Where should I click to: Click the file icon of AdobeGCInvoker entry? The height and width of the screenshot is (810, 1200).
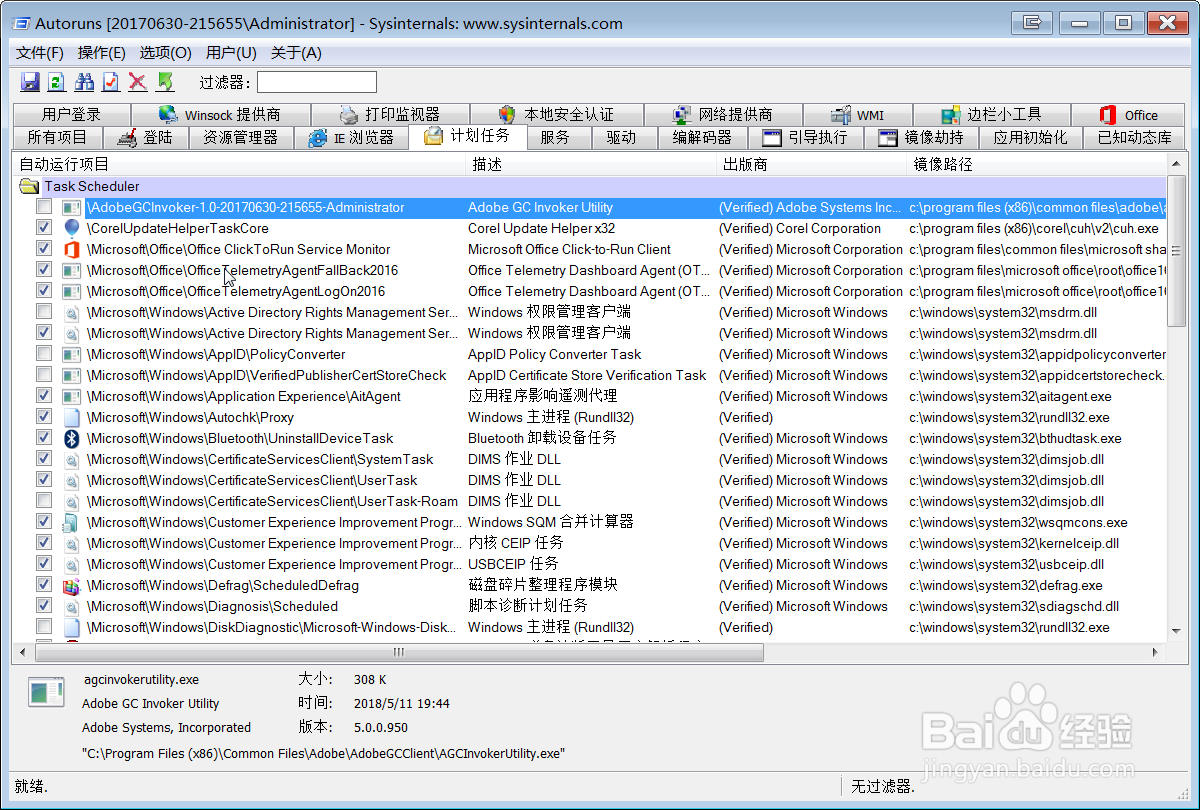point(72,207)
